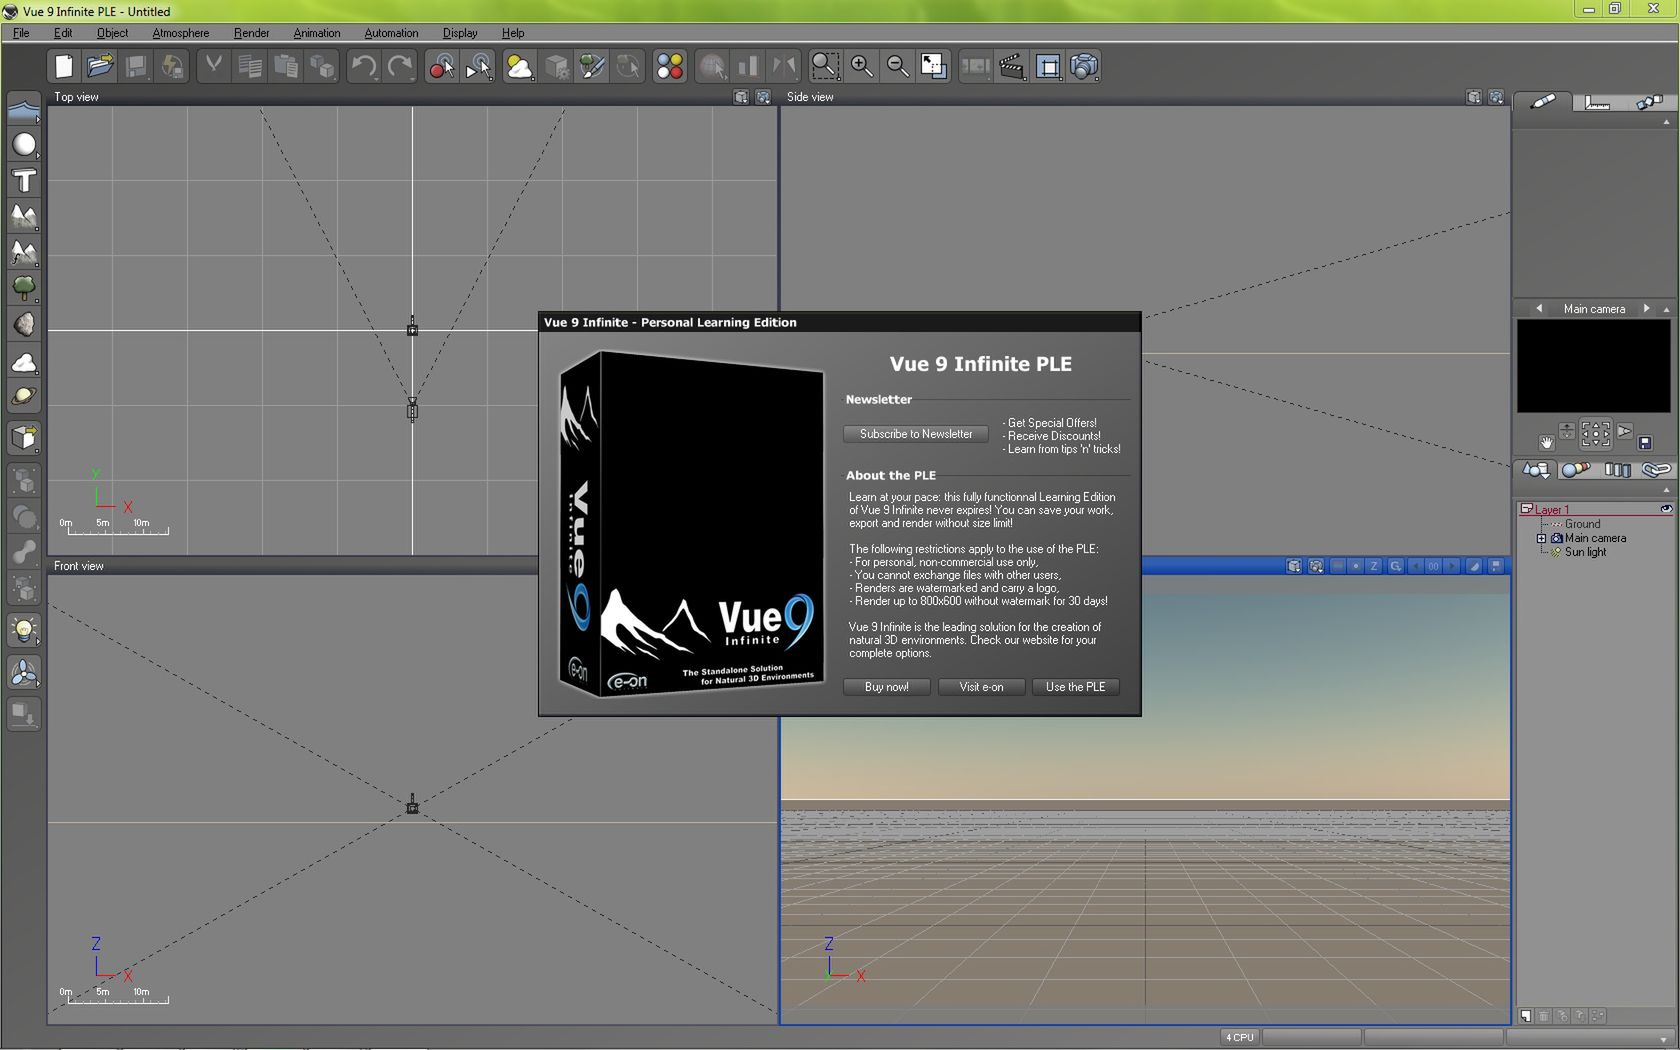Click the Zoom in magnifier icon
This screenshot has width=1680, height=1050.
[x=861, y=67]
